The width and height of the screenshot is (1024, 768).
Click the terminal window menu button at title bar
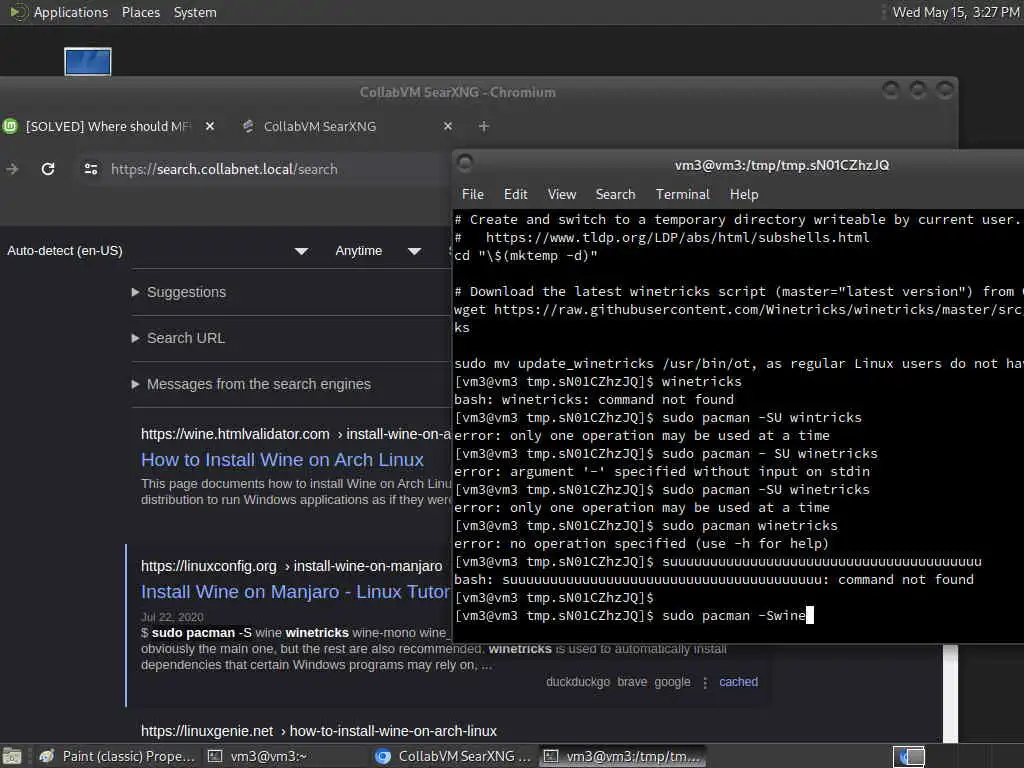464,163
